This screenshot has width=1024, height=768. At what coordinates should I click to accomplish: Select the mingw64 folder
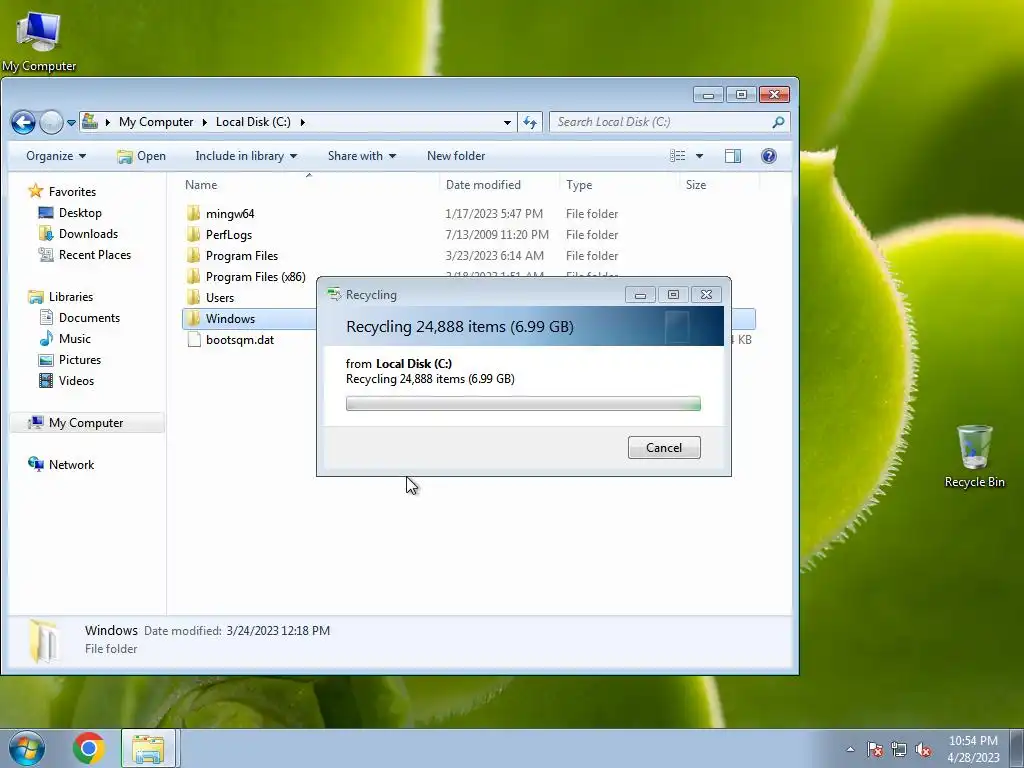230,214
